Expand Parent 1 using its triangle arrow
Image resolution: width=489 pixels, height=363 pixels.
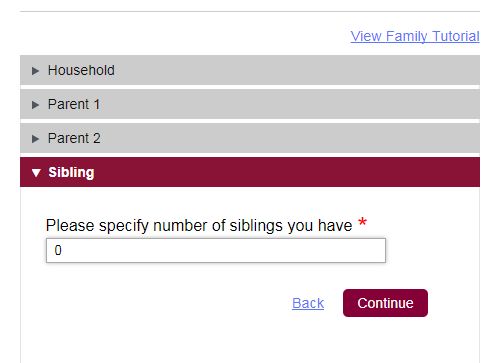(x=35, y=105)
